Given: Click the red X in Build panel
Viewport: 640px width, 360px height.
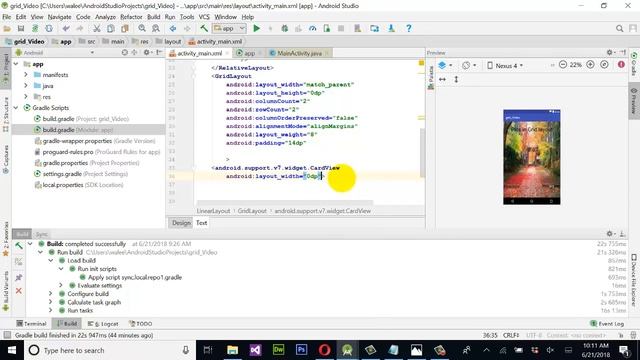Looking at the screenshot, I should pos(18,291).
